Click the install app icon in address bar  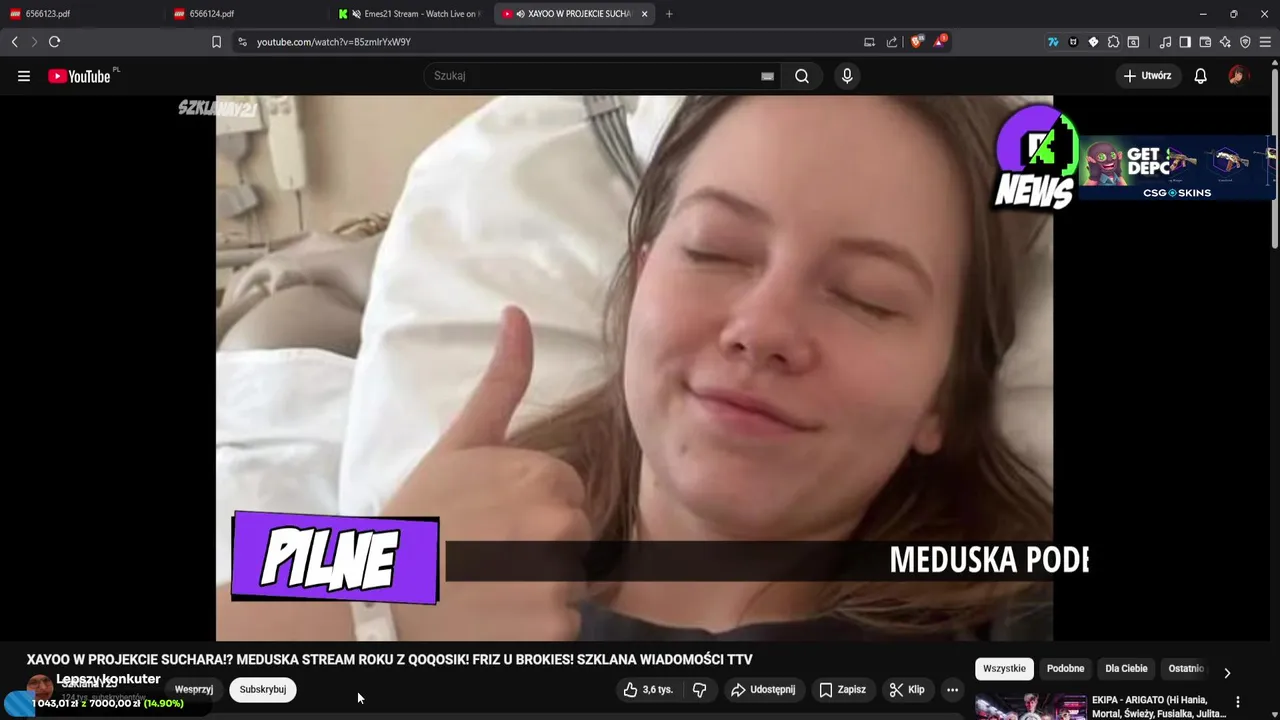869,42
